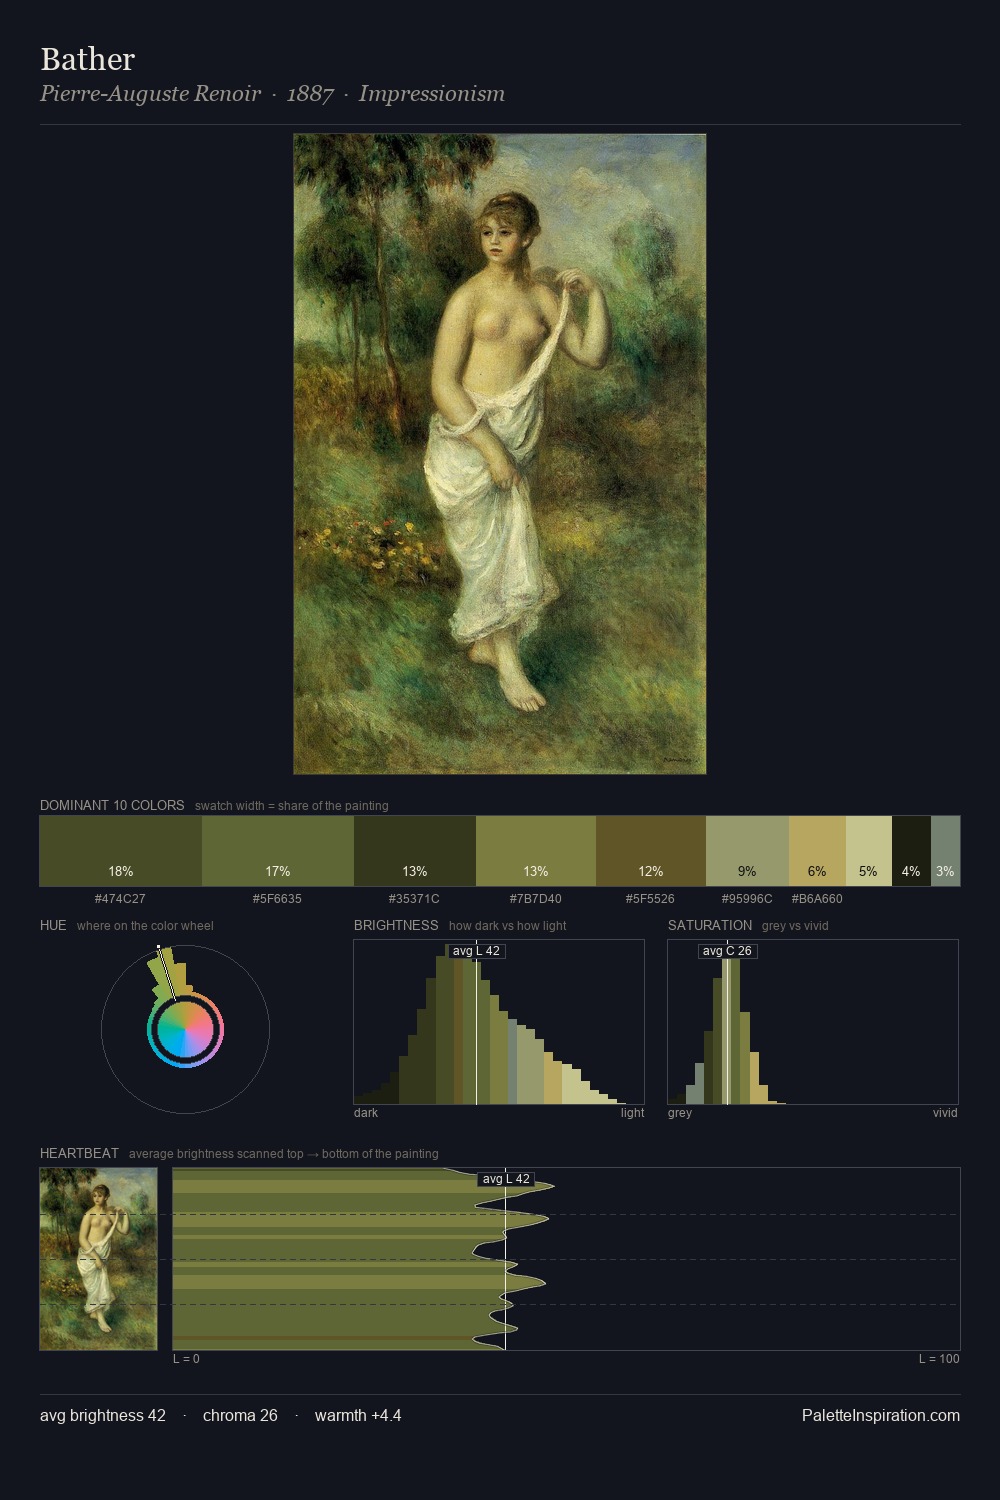This screenshot has width=1000, height=1500.
Task: Click the 'grey' axis label
Action: (680, 1113)
